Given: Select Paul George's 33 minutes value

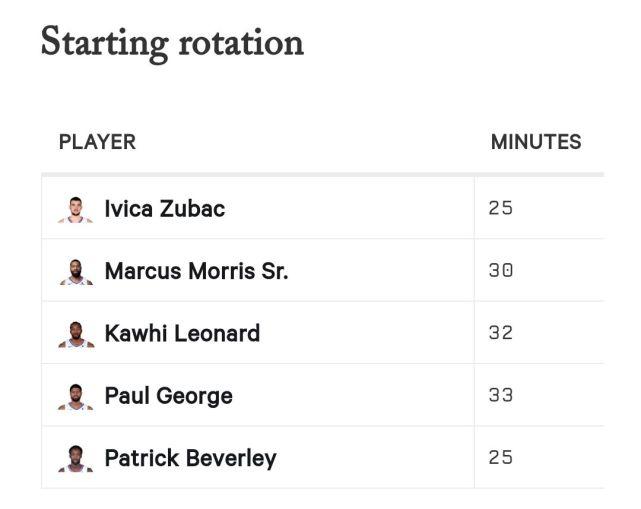Looking at the screenshot, I should tap(500, 395).
